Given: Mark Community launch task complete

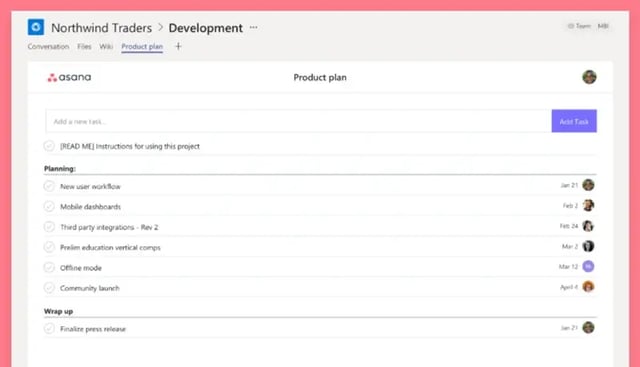Looking at the screenshot, I should pos(49,288).
